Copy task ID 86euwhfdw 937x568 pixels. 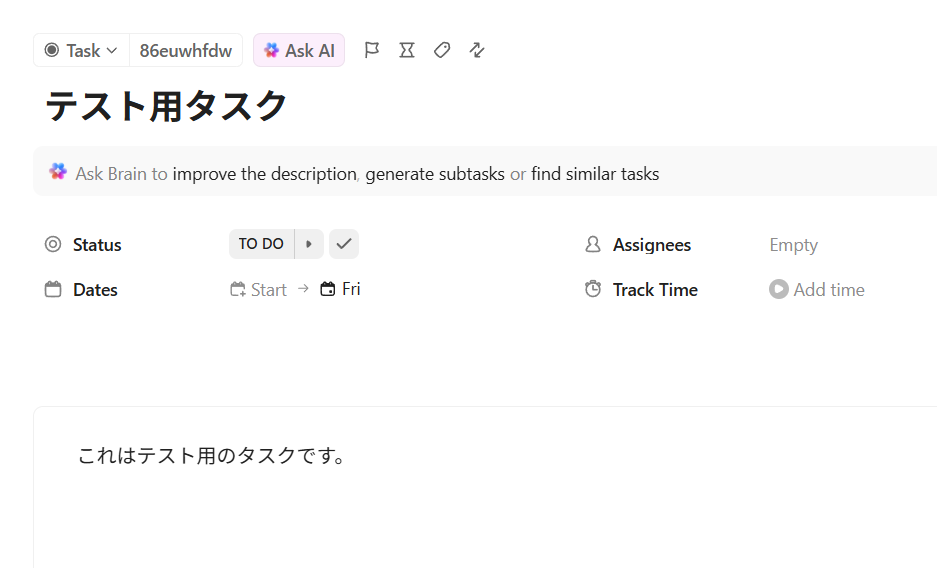(x=186, y=50)
